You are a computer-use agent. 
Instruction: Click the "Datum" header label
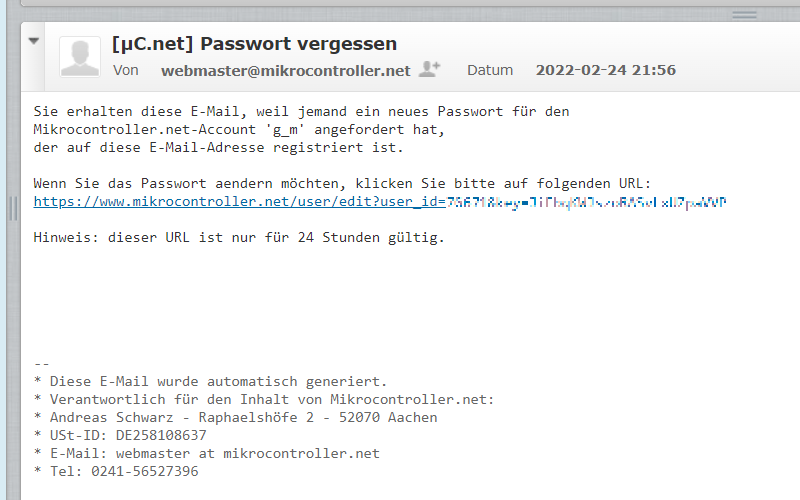(x=490, y=70)
